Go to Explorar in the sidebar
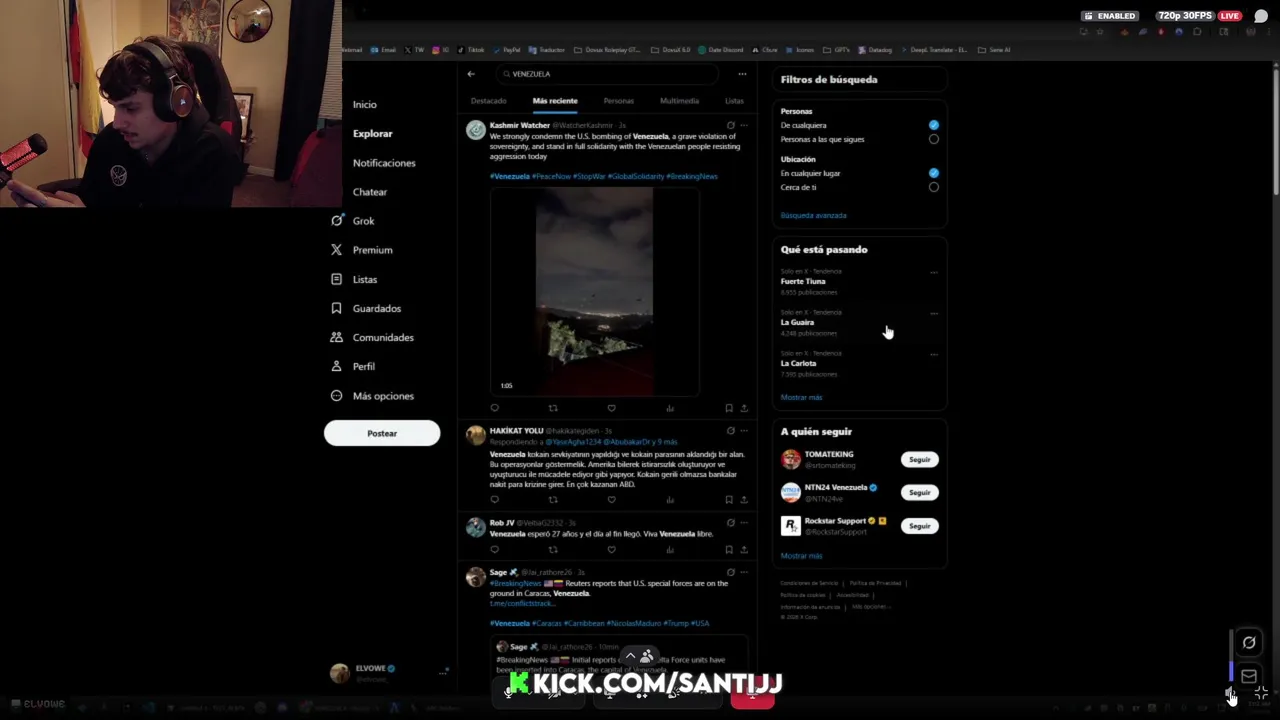This screenshot has height=720, width=1280. 372,133
